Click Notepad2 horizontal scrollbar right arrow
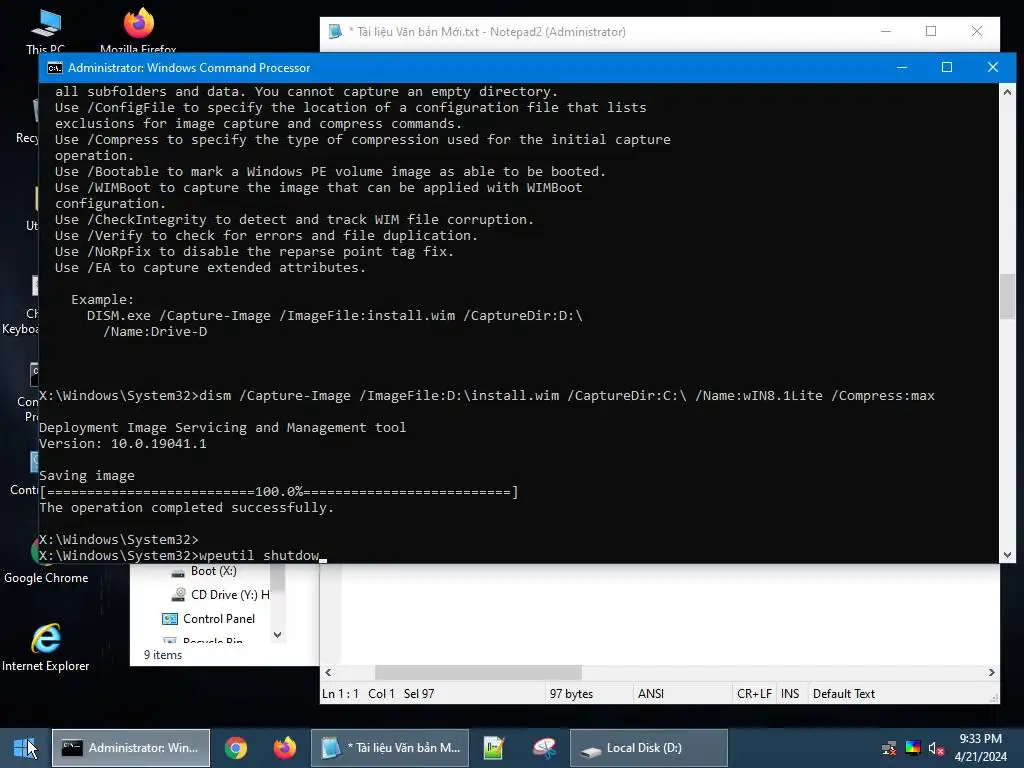Viewport: 1024px width, 768px height. coord(991,673)
